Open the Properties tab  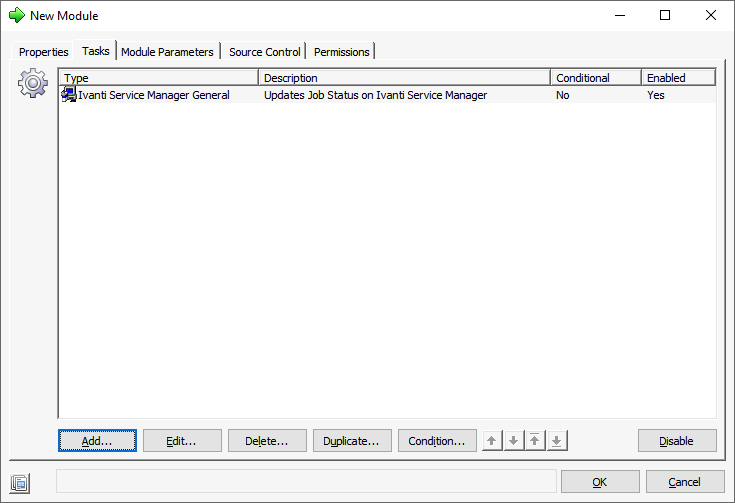44,52
